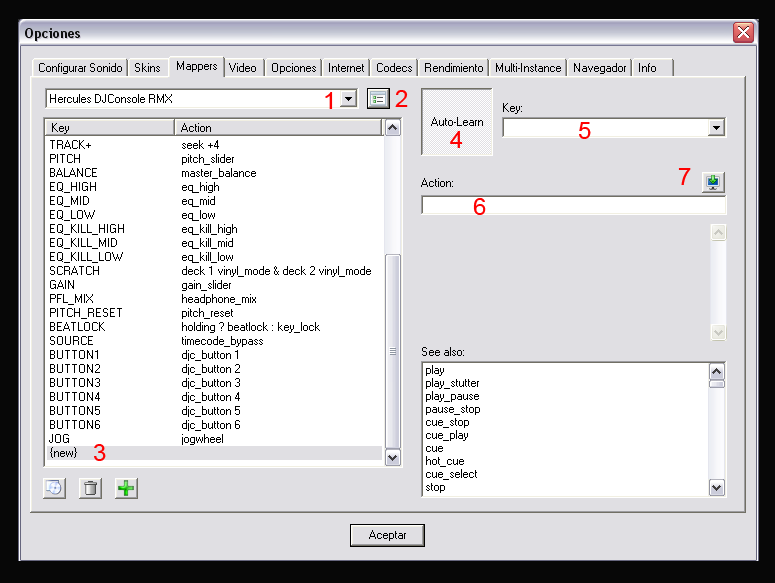Open the Info tab

pyautogui.click(x=652, y=68)
